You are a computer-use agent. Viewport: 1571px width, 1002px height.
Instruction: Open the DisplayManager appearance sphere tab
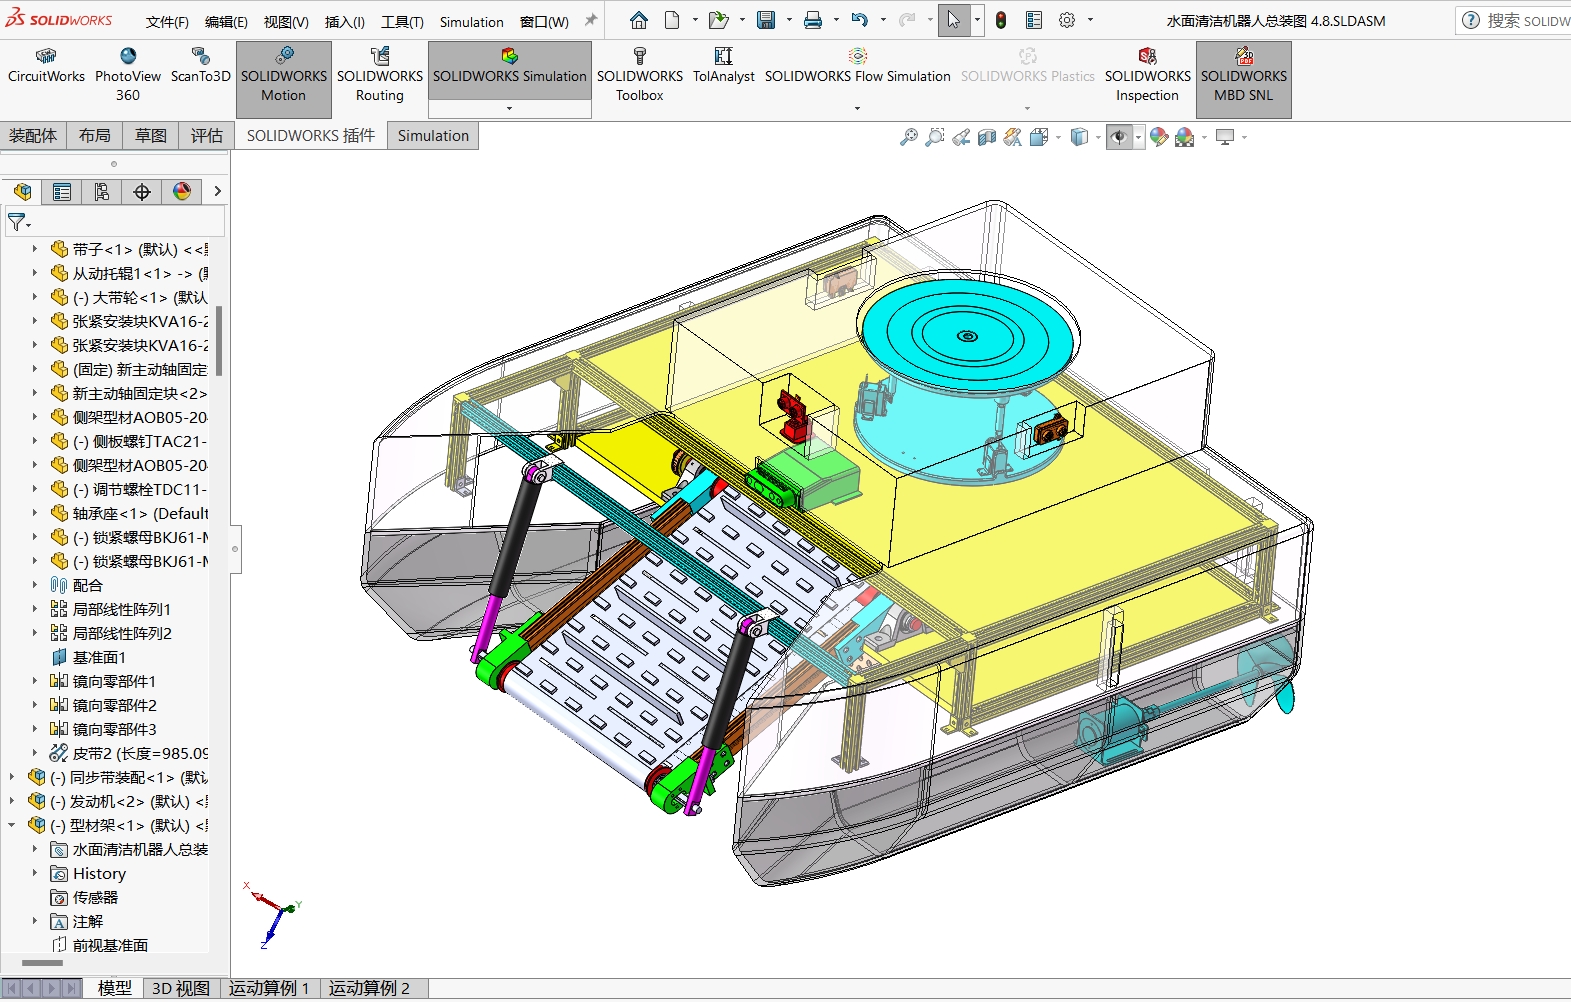(x=182, y=192)
